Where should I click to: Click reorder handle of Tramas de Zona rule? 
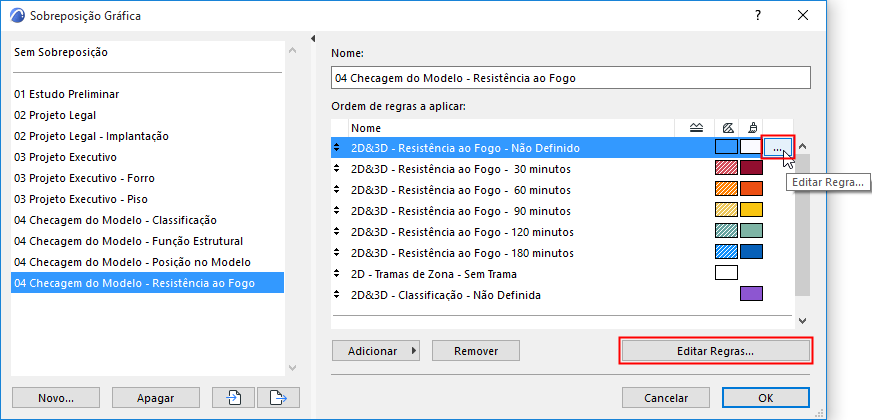337,273
